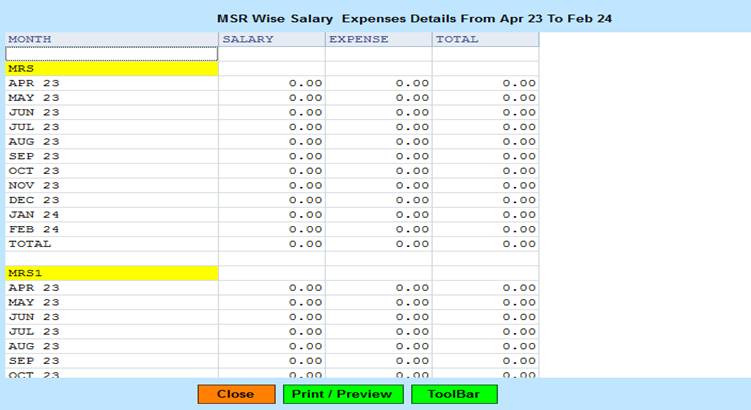Click the orange Close button
751x410 pixels.
click(235, 394)
